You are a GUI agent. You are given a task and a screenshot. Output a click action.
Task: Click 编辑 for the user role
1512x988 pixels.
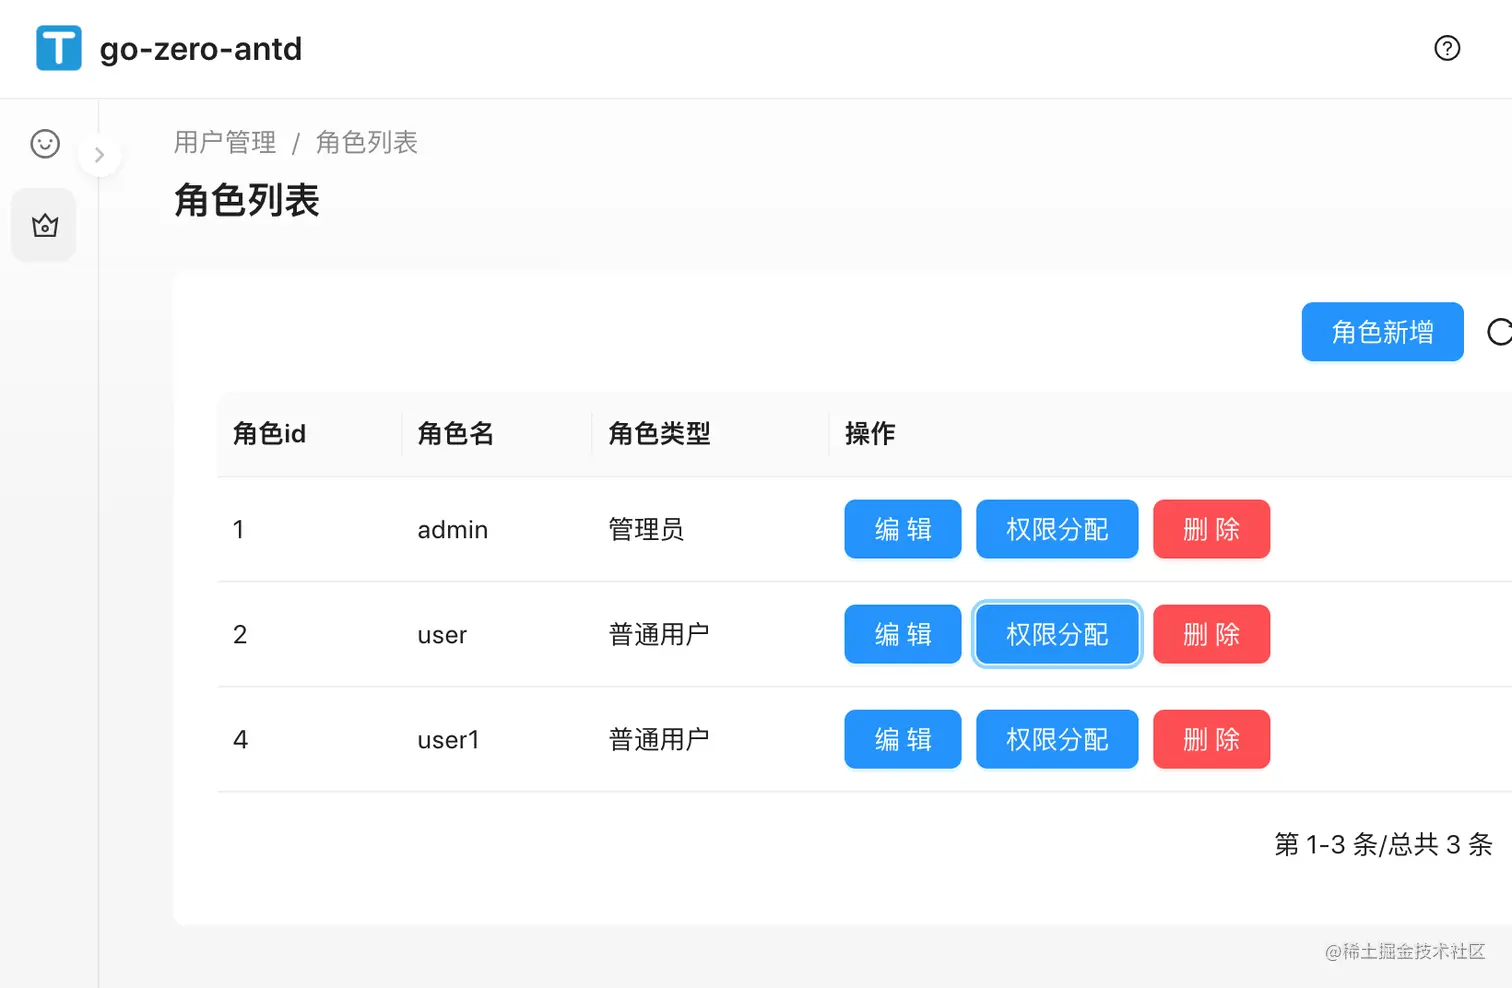click(x=902, y=634)
